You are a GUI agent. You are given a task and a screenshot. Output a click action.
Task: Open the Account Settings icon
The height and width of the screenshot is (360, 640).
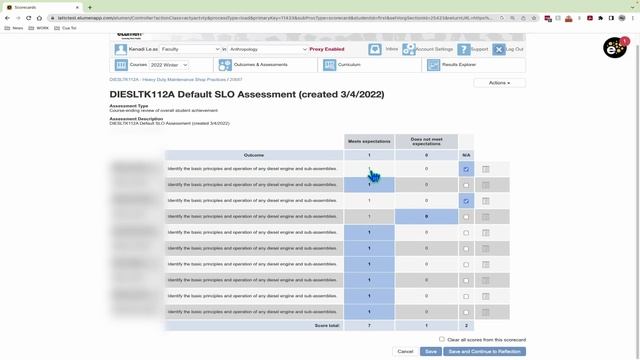[409, 49]
